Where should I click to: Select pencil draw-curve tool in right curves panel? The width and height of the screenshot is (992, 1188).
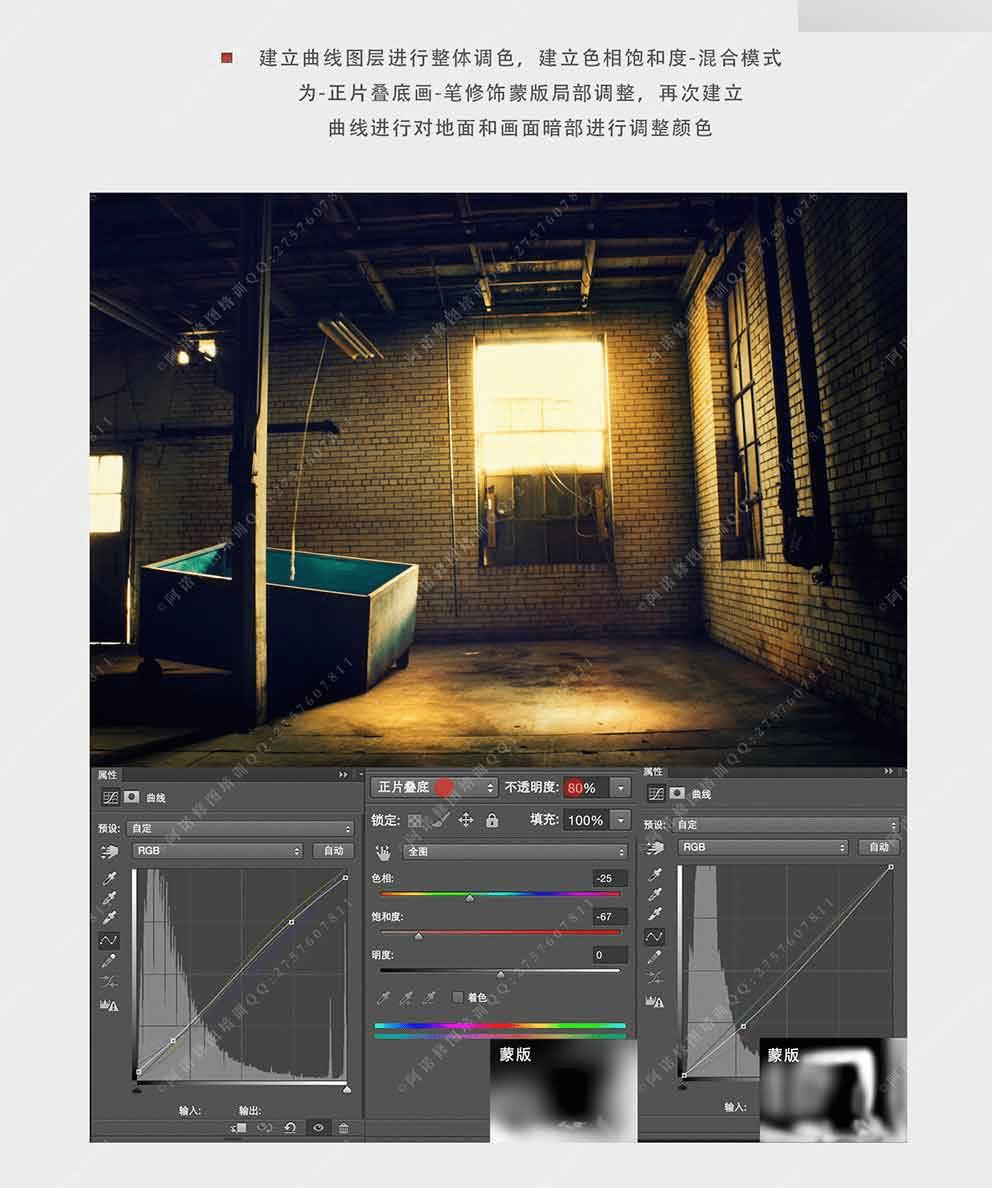(x=655, y=957)
